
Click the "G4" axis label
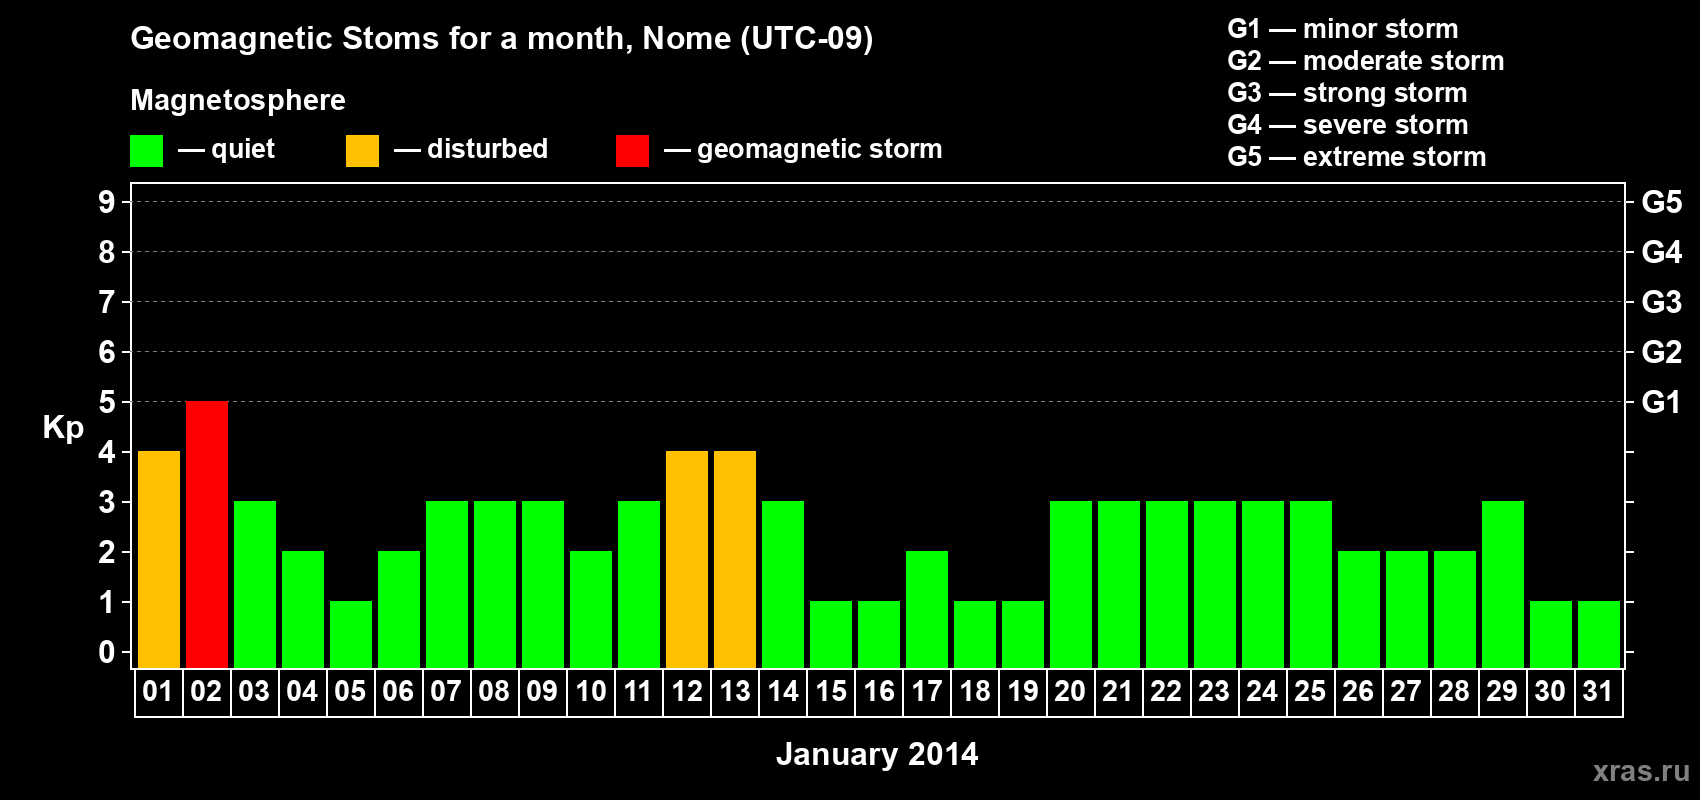point(1662,252)
